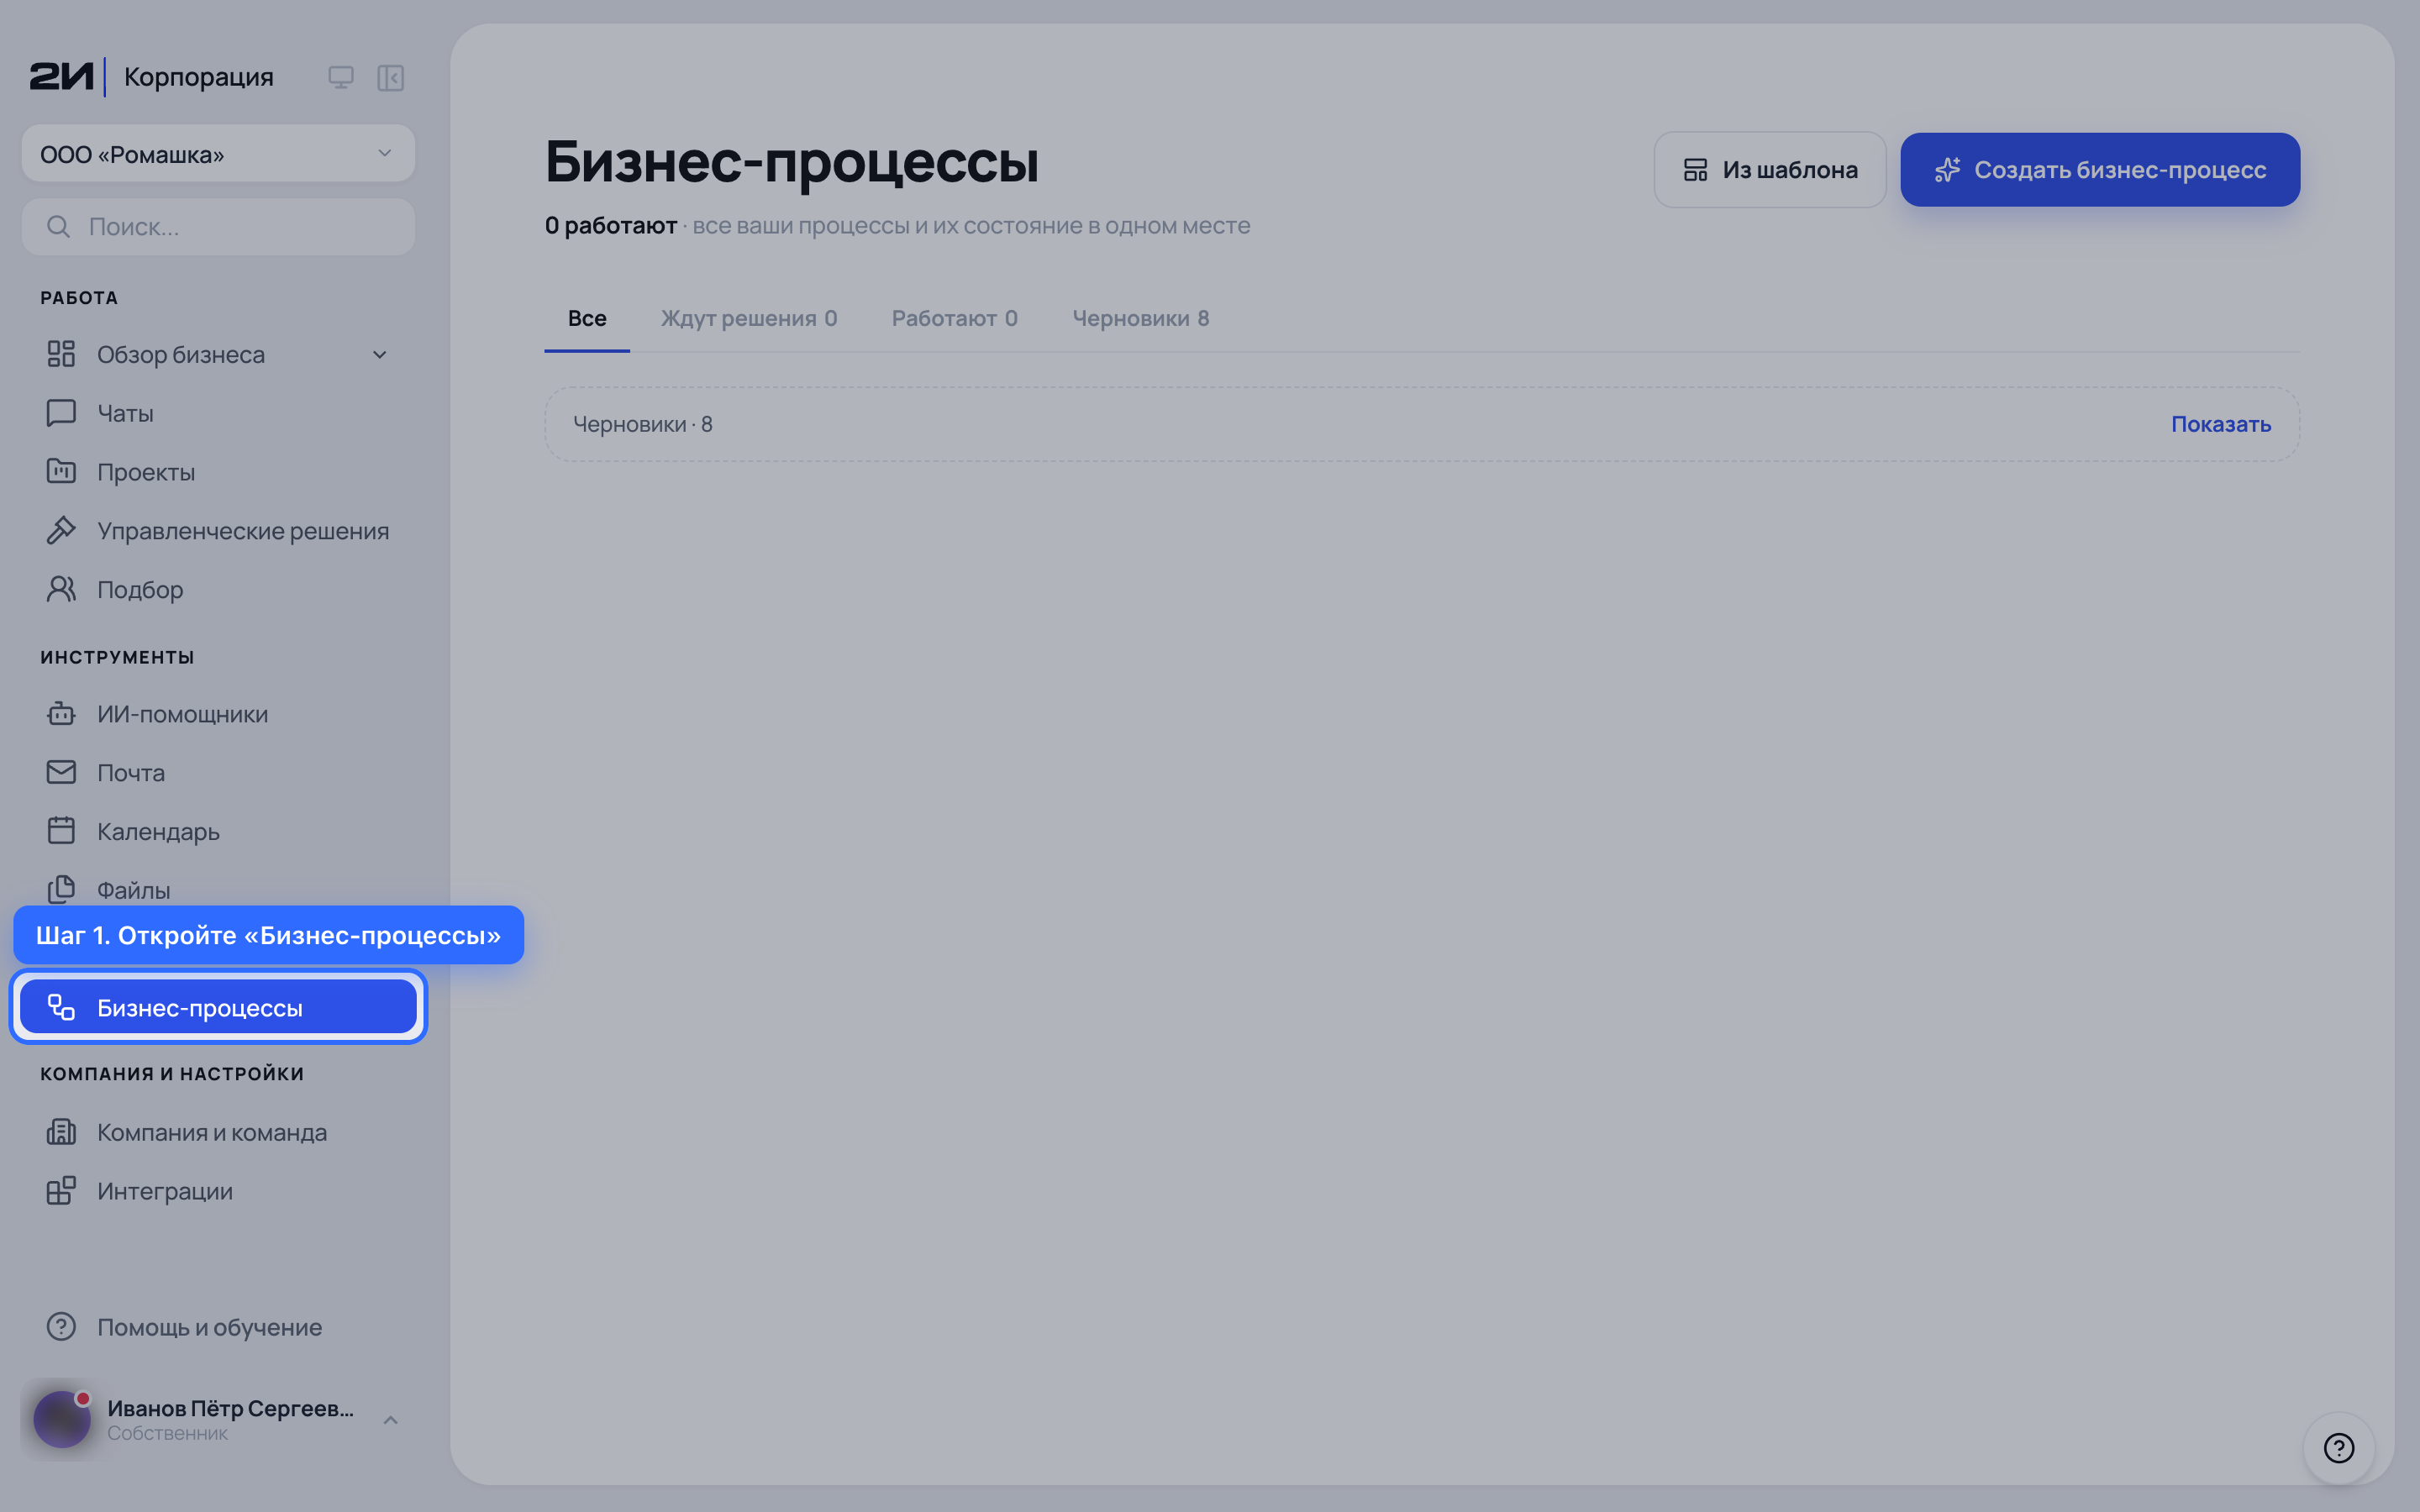Switch to the Работают tab
Screen dimensions: 2420x1512
click(x=954, y=318)
